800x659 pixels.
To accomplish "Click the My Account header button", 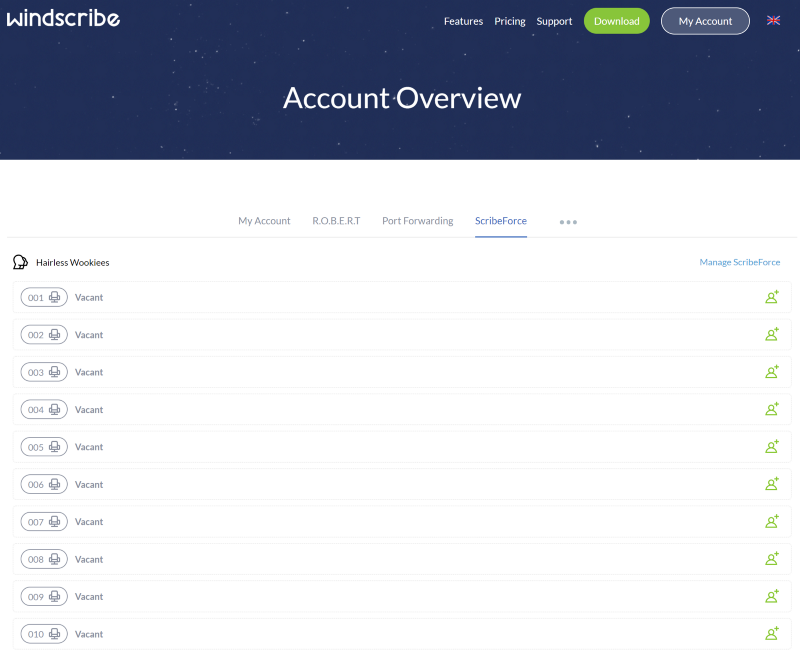I will coord(705,21).
